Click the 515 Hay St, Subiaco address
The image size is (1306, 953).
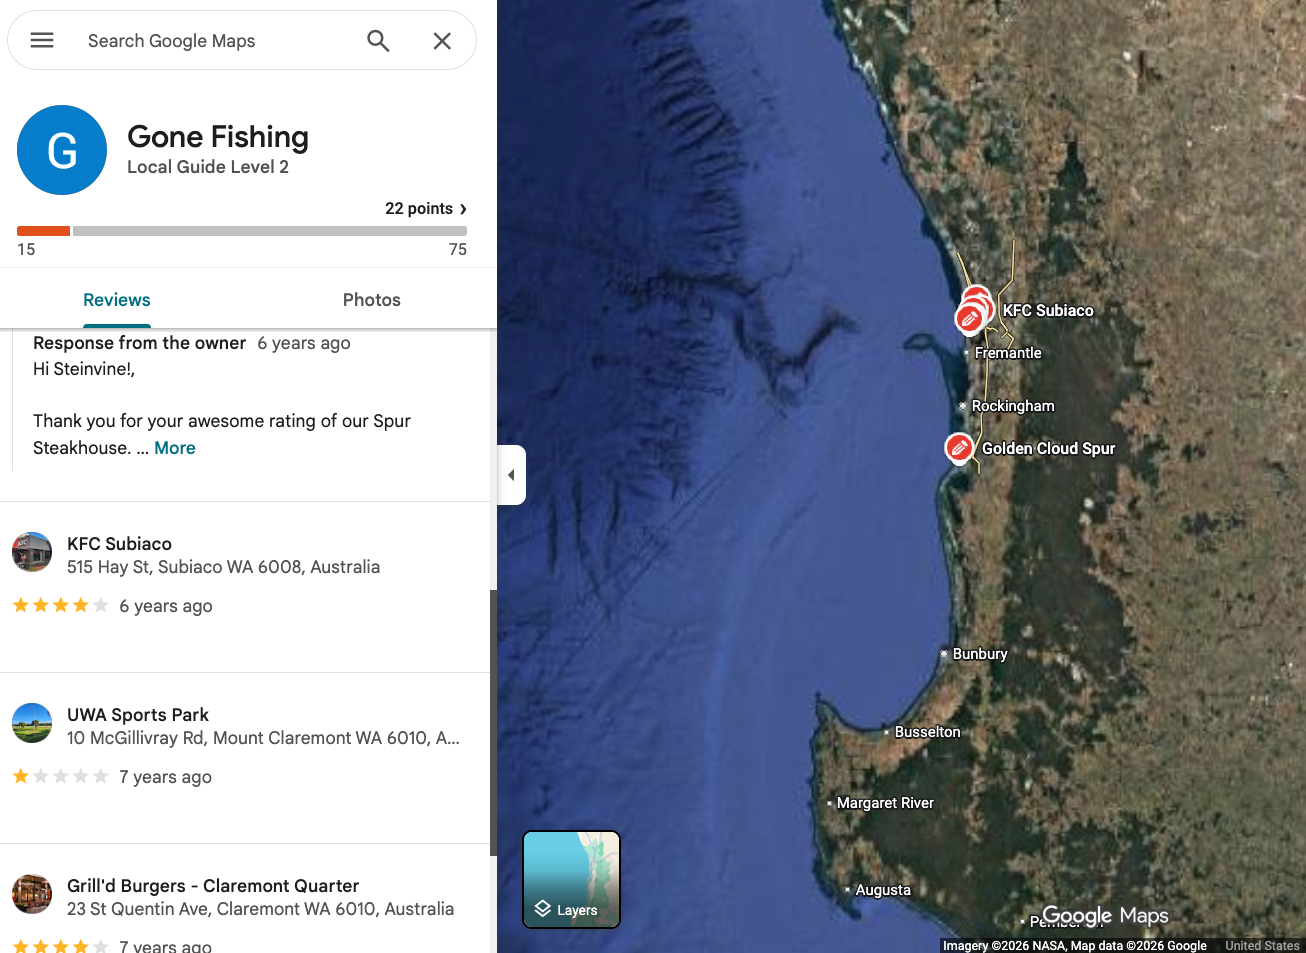pyautogui.click(x=223, y=567)
